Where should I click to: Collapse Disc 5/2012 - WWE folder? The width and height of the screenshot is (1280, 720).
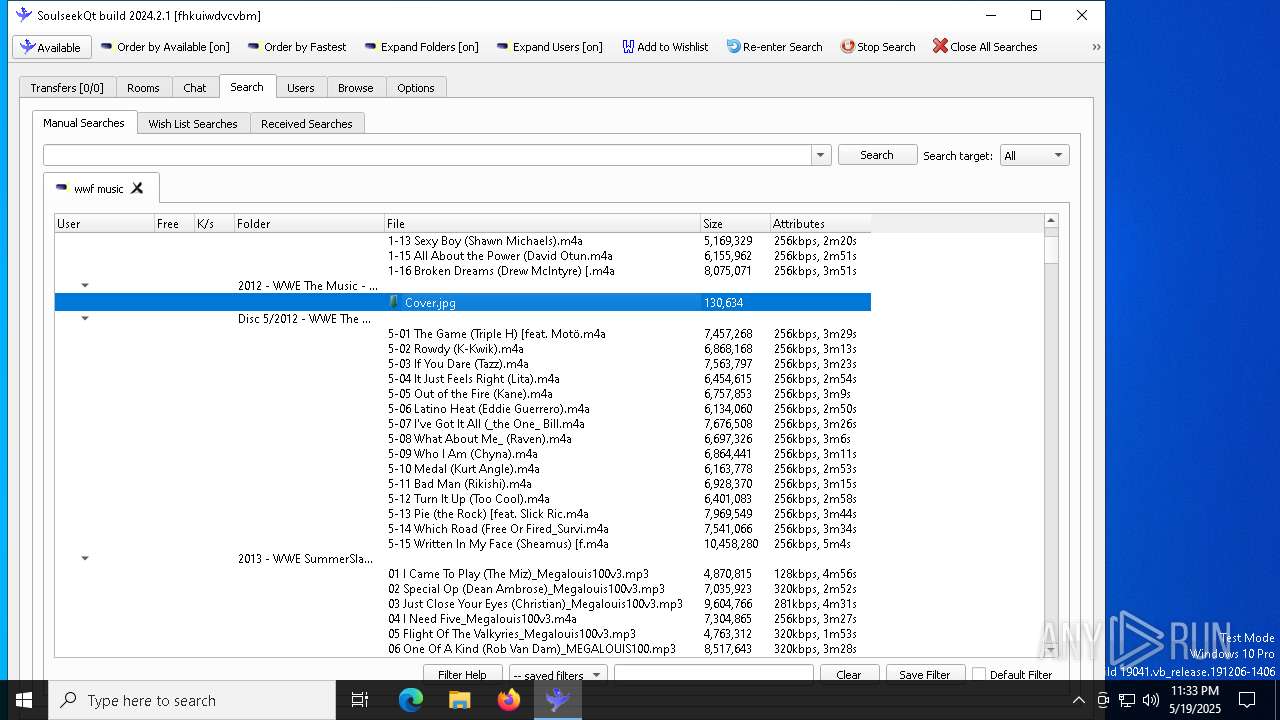click(x=85, y=319)
